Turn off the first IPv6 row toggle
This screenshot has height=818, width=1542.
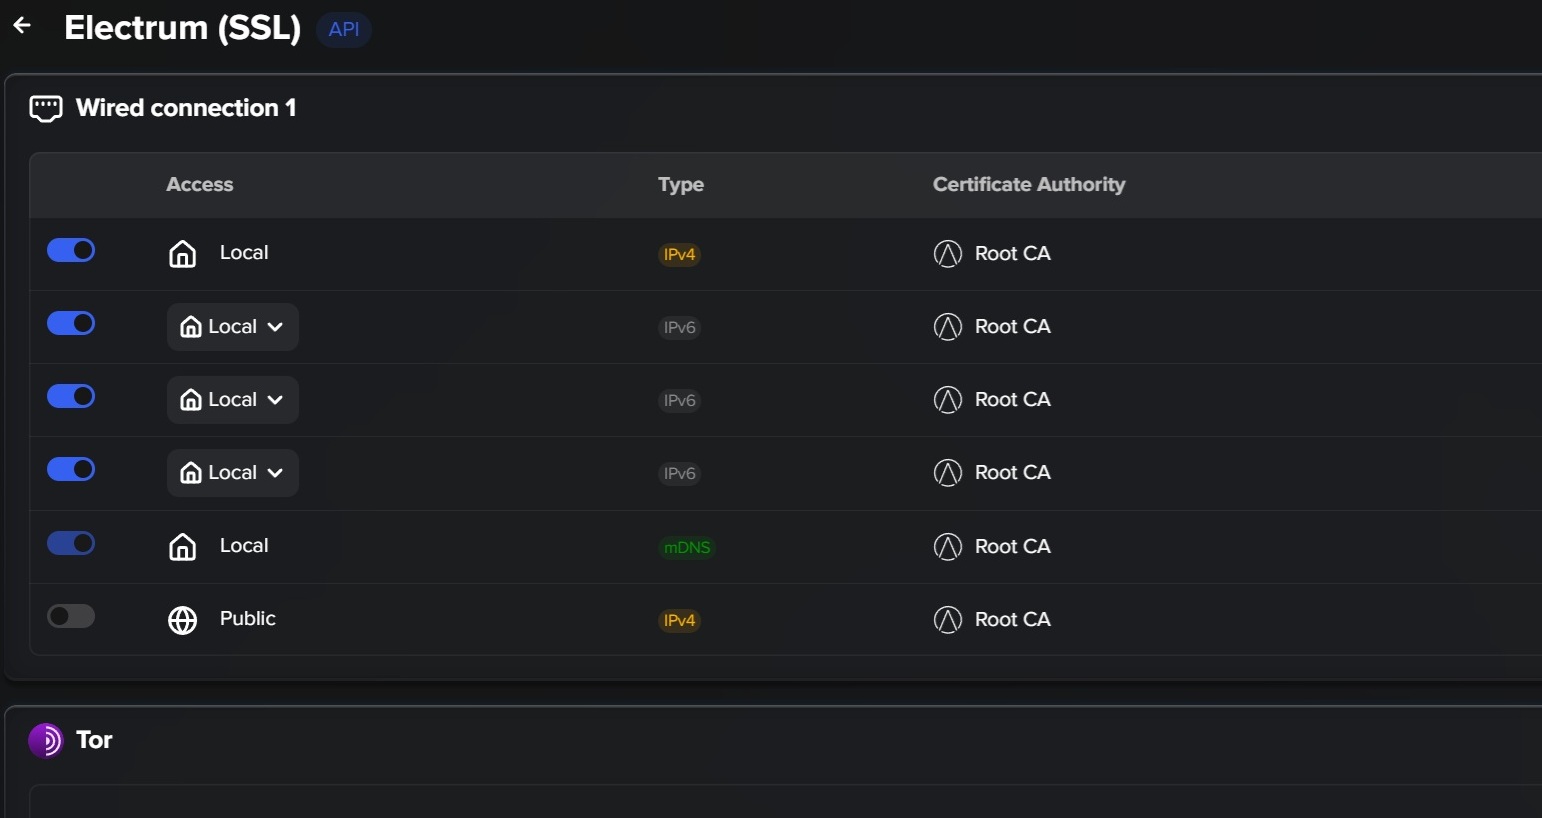[71, 323]
